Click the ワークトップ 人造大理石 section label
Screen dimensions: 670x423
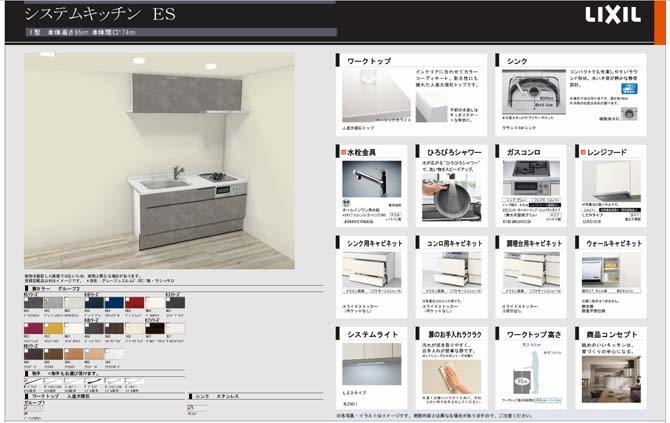[60, 397]
